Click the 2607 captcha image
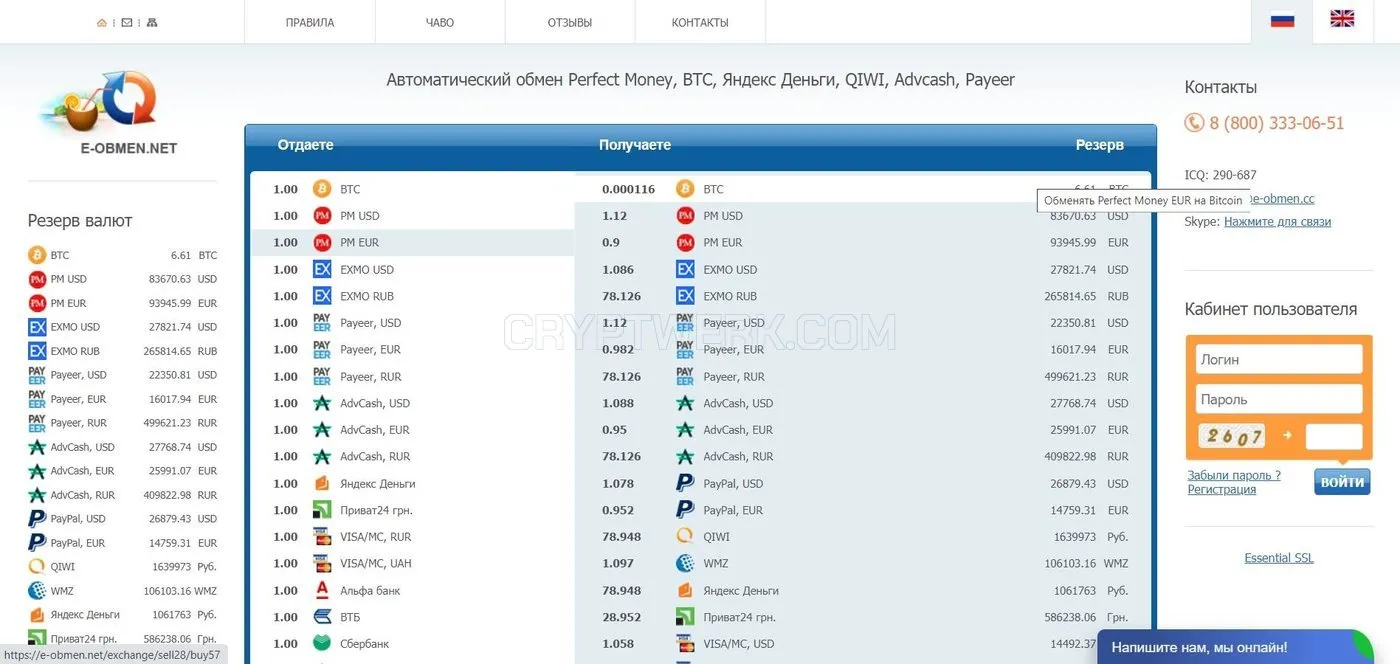1400x664 pixels. click(1232, 436)
